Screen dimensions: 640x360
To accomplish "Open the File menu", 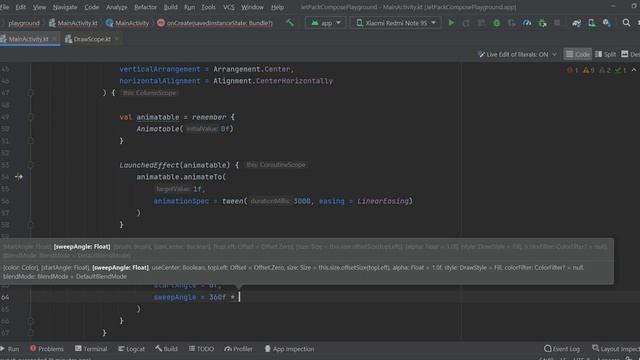I will point(4,7).
